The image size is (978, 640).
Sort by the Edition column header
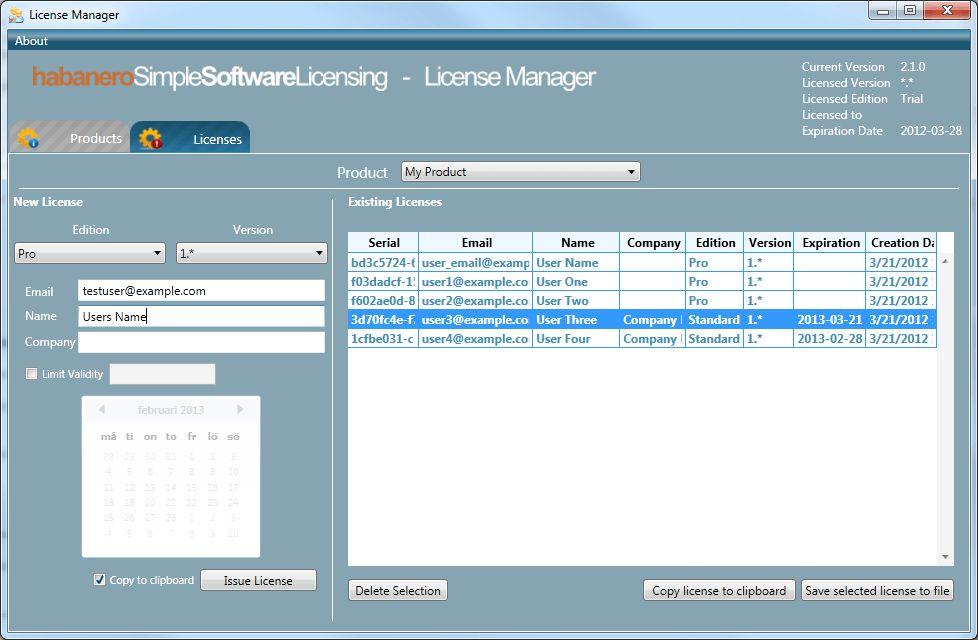pyautogui.click(x=715, y=243)
